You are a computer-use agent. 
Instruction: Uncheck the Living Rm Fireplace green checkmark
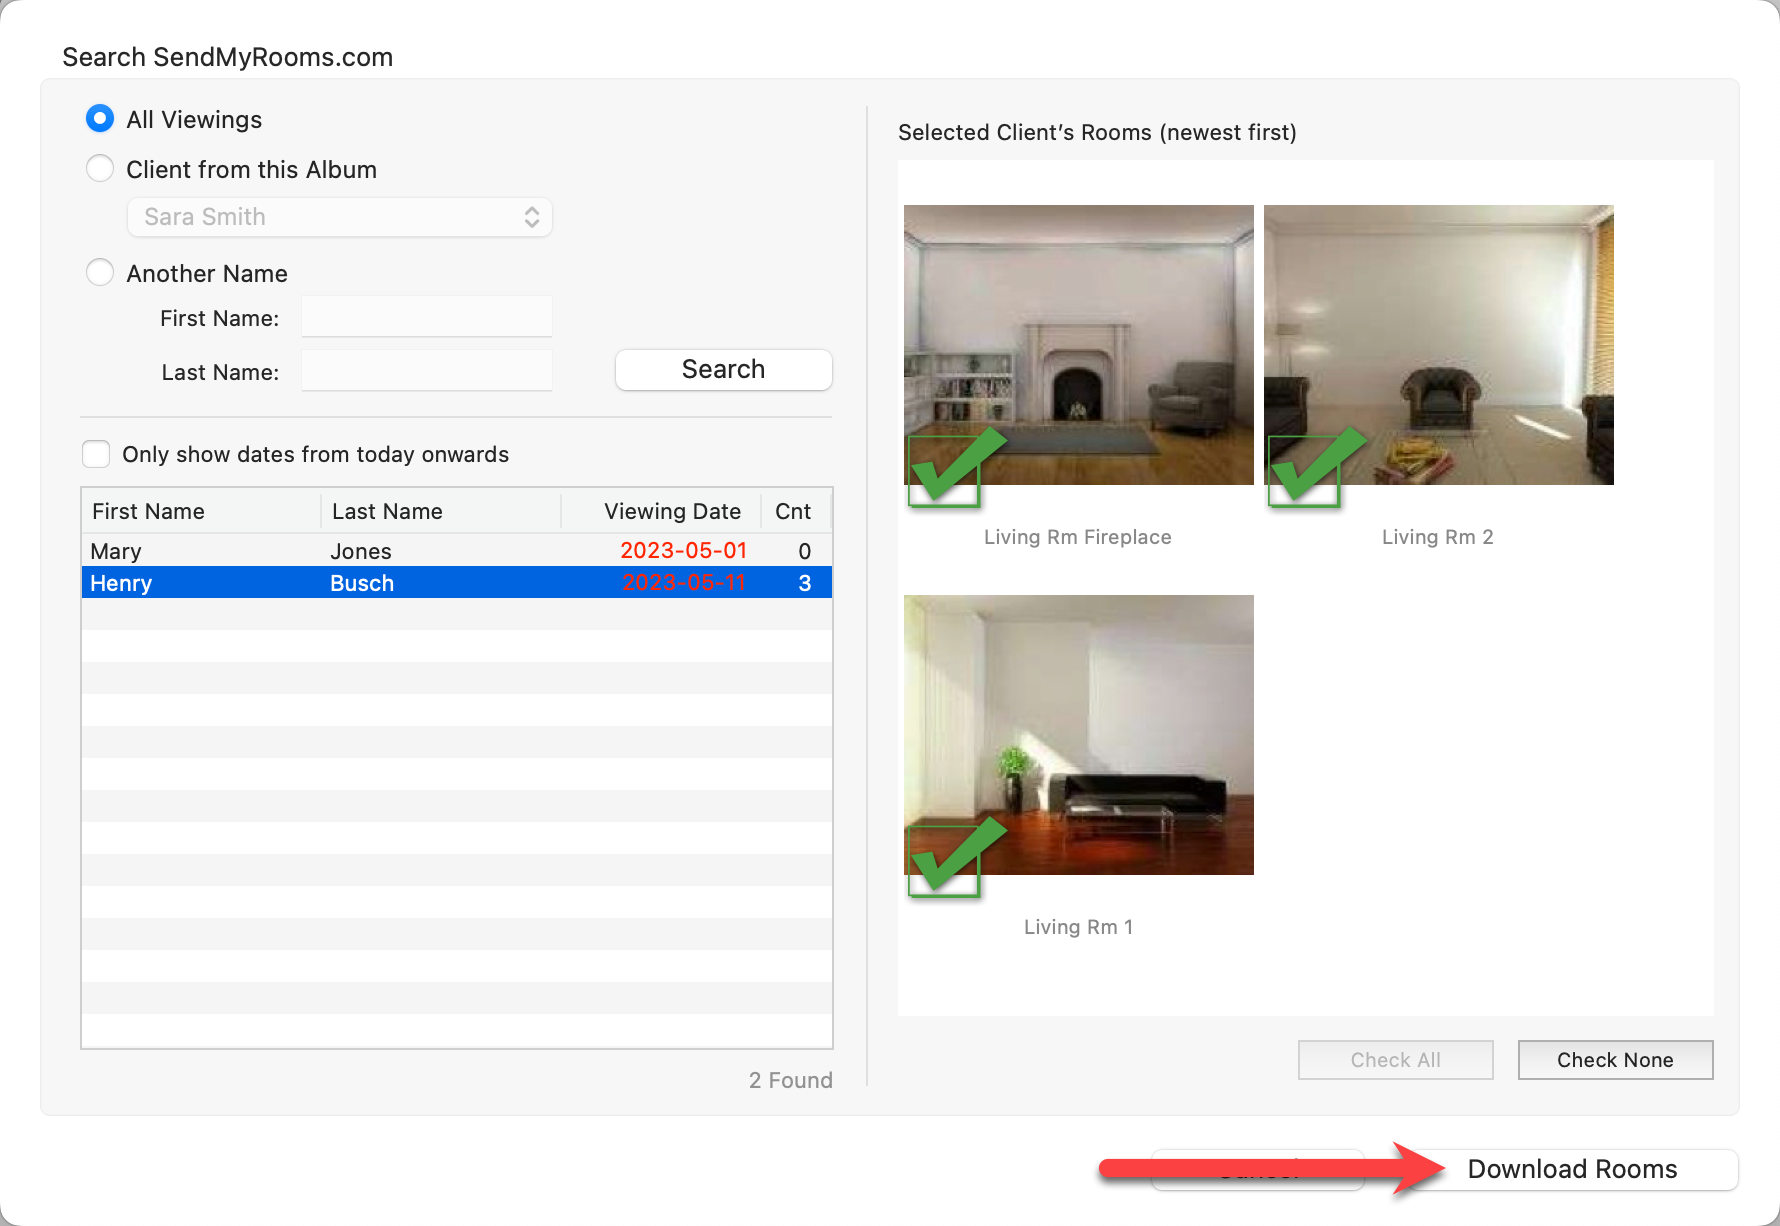tap(944, 470)
